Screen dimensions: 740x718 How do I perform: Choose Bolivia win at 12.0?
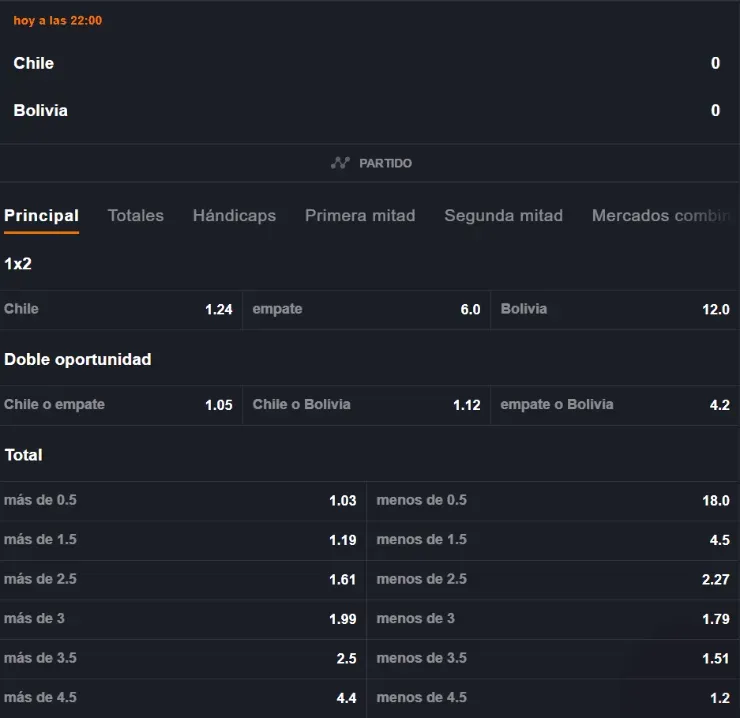(x=614, y=310)
